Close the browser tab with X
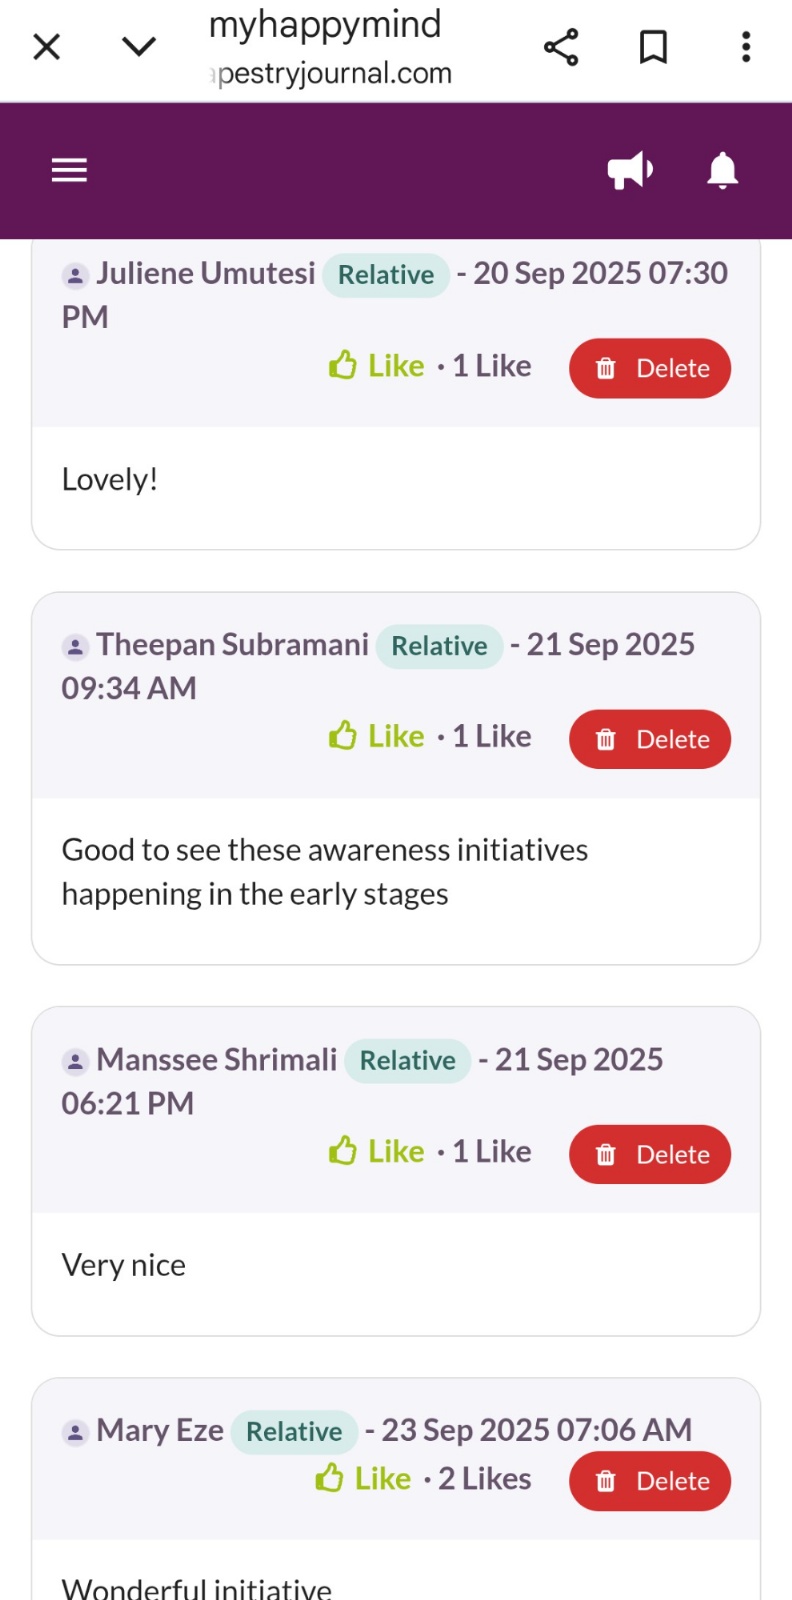Screen dimensions: 792x1600 click(47, 47)
